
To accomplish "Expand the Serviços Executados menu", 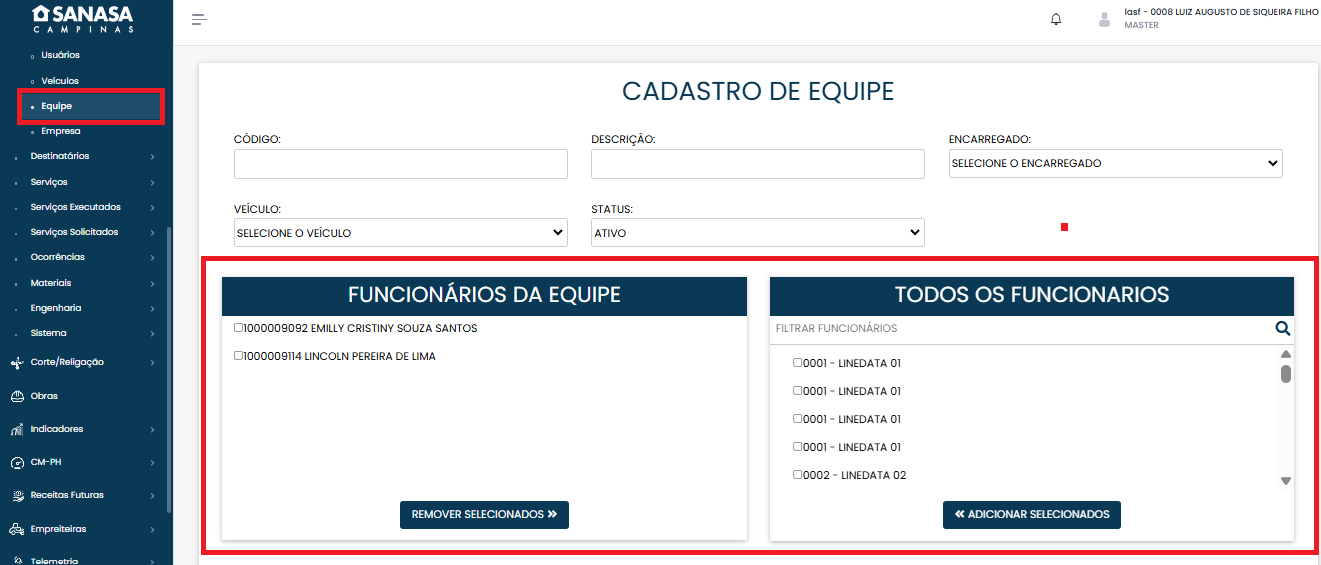I will [76, 207].
